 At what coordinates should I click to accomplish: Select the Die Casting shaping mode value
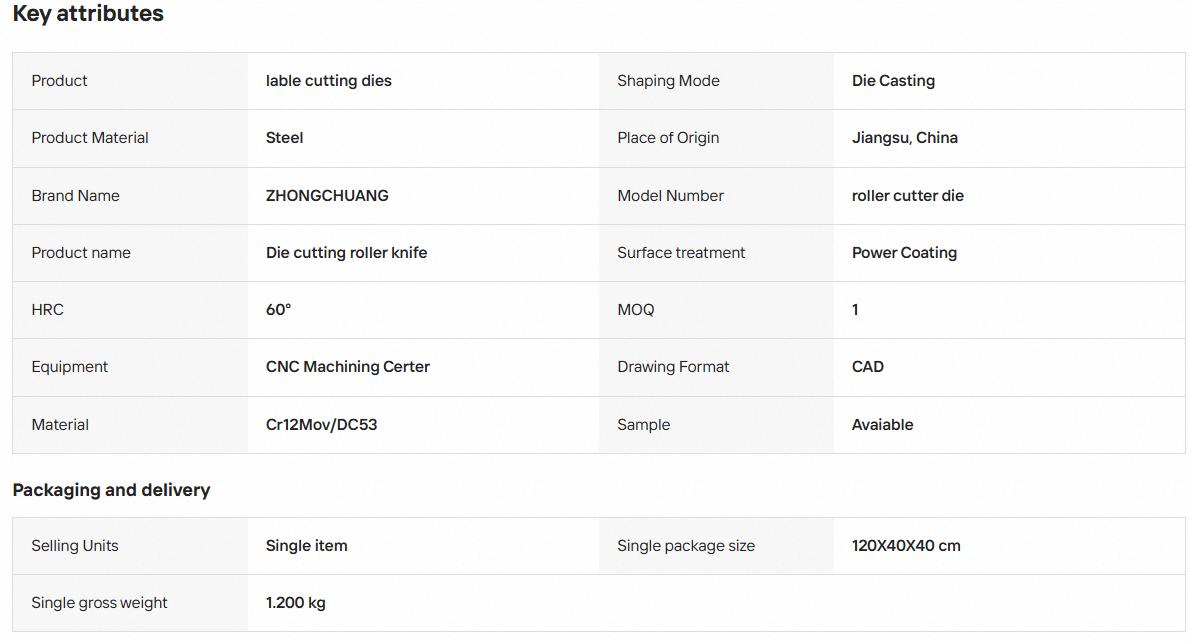pos(893,80)
